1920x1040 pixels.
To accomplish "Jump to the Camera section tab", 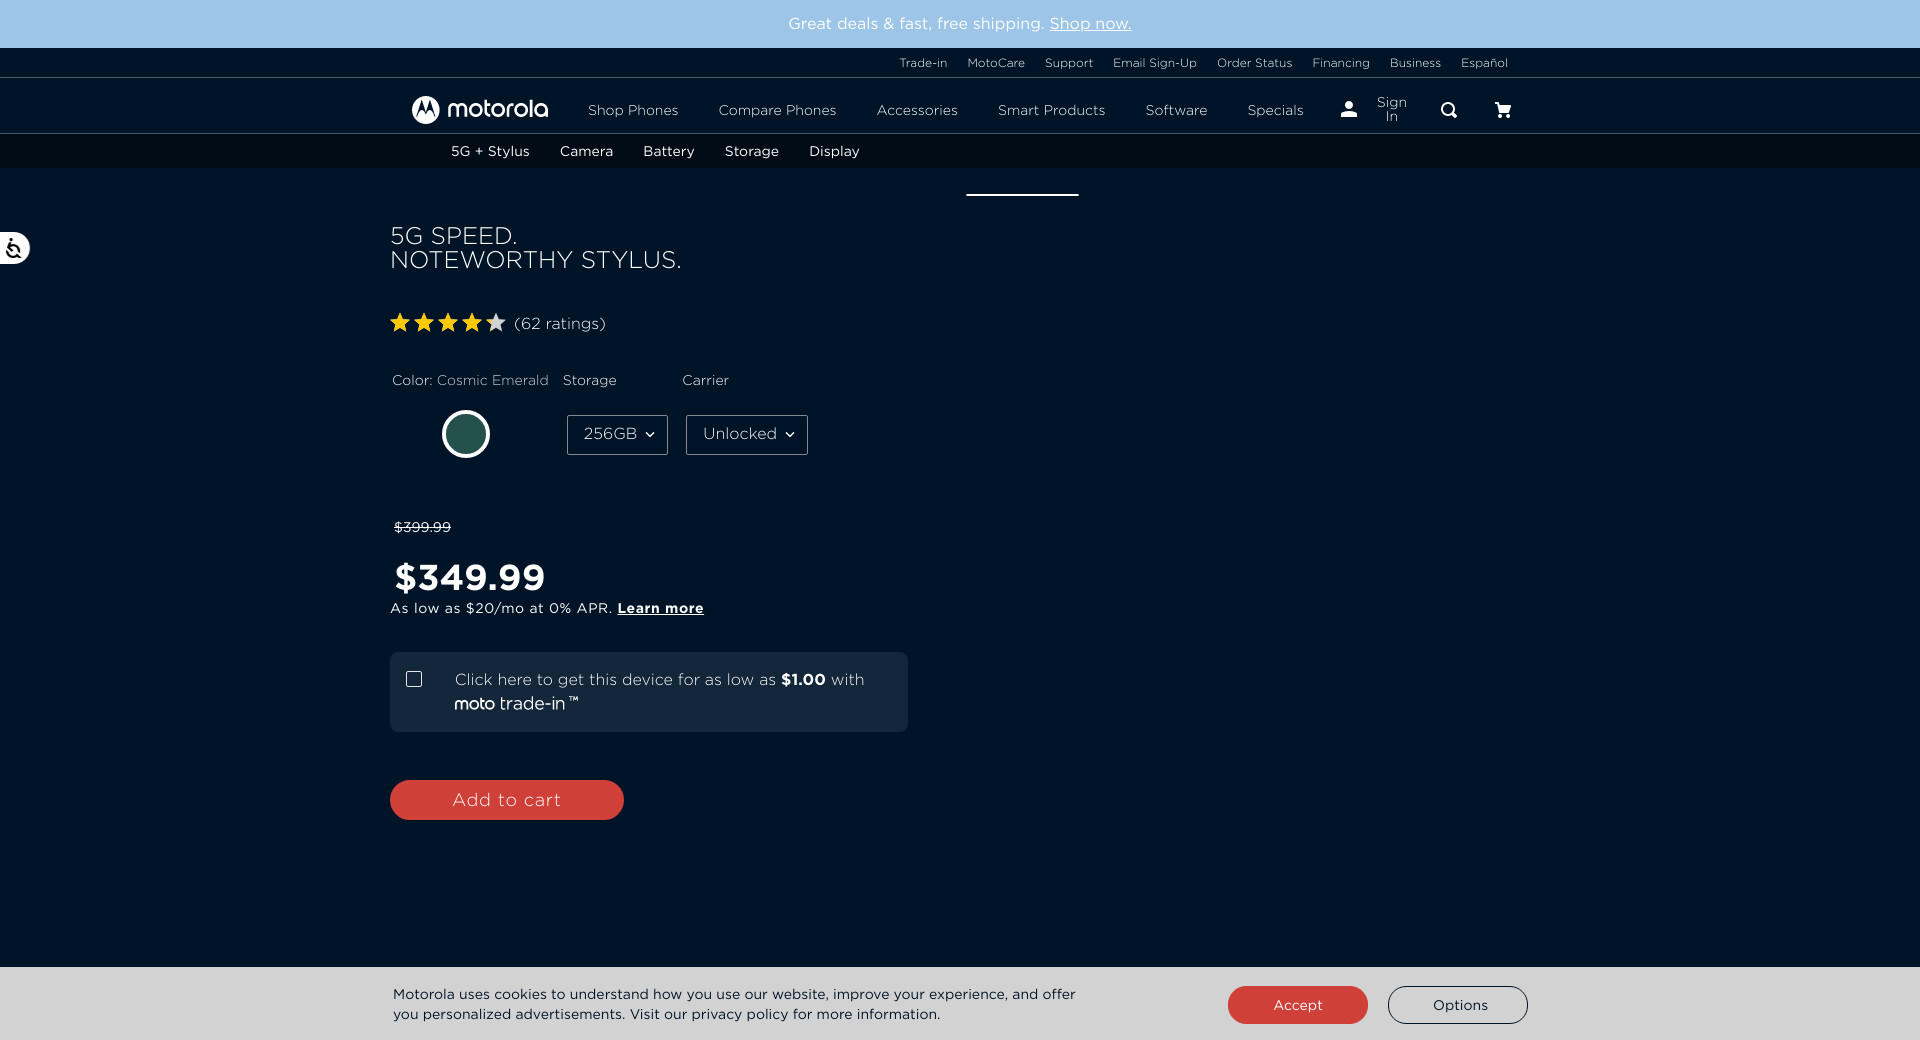I will coord(586,151).
